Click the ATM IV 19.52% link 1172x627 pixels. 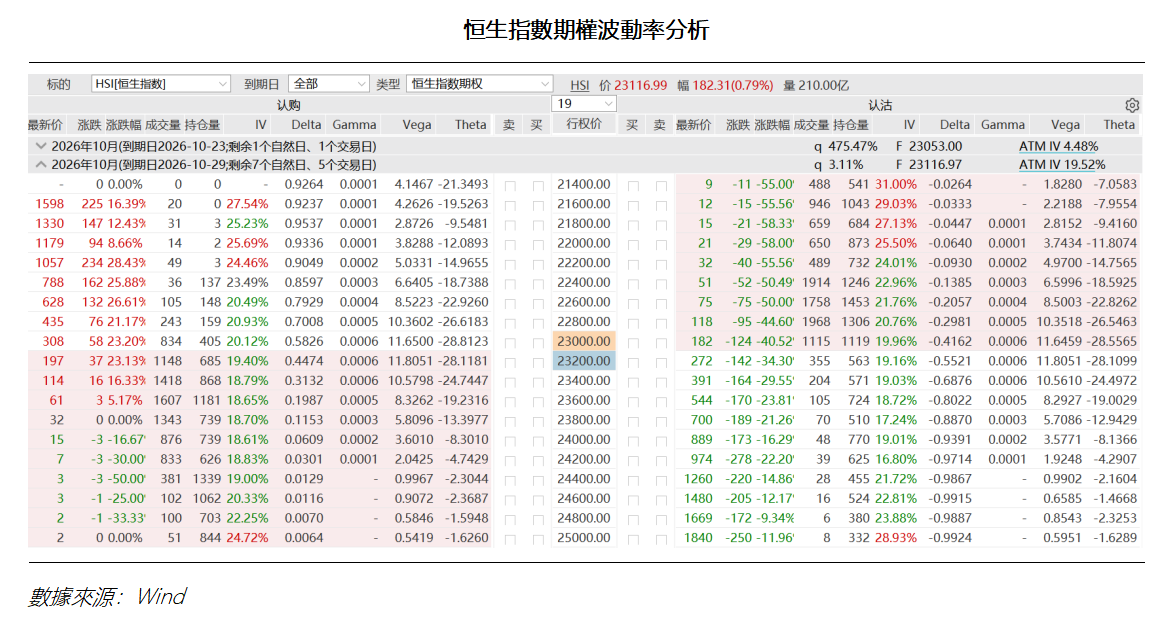tap(1061, 164)
